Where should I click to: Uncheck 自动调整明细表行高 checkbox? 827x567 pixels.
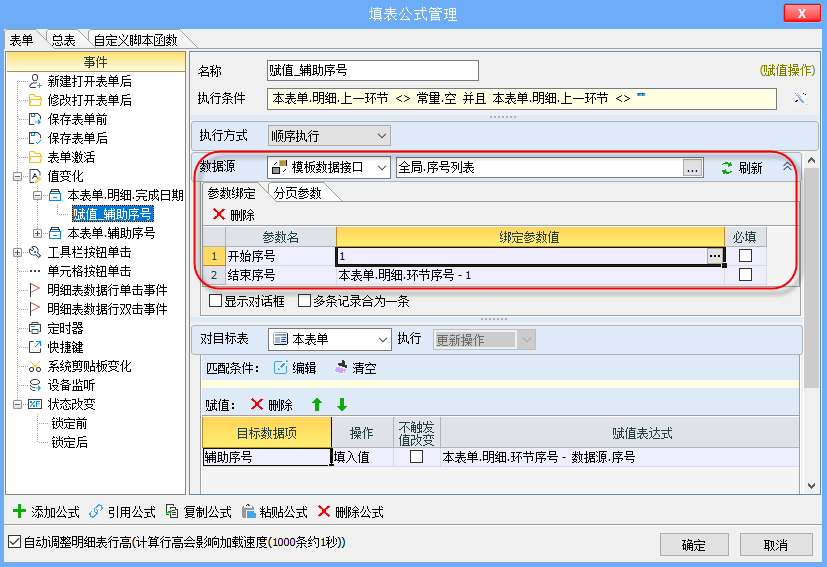click(15, 542)
